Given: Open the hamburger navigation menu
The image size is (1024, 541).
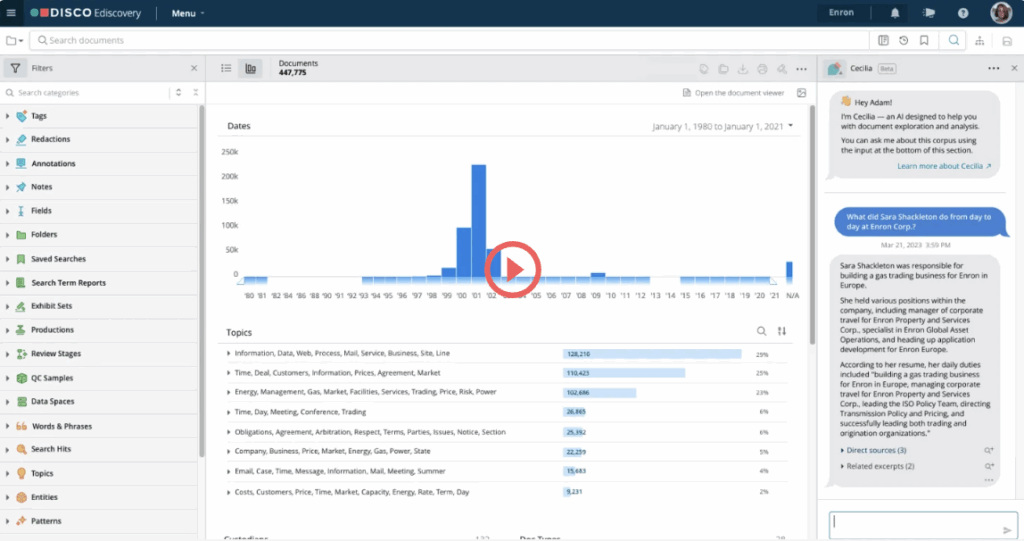Looking at the screenshot, I should point(11,13).
